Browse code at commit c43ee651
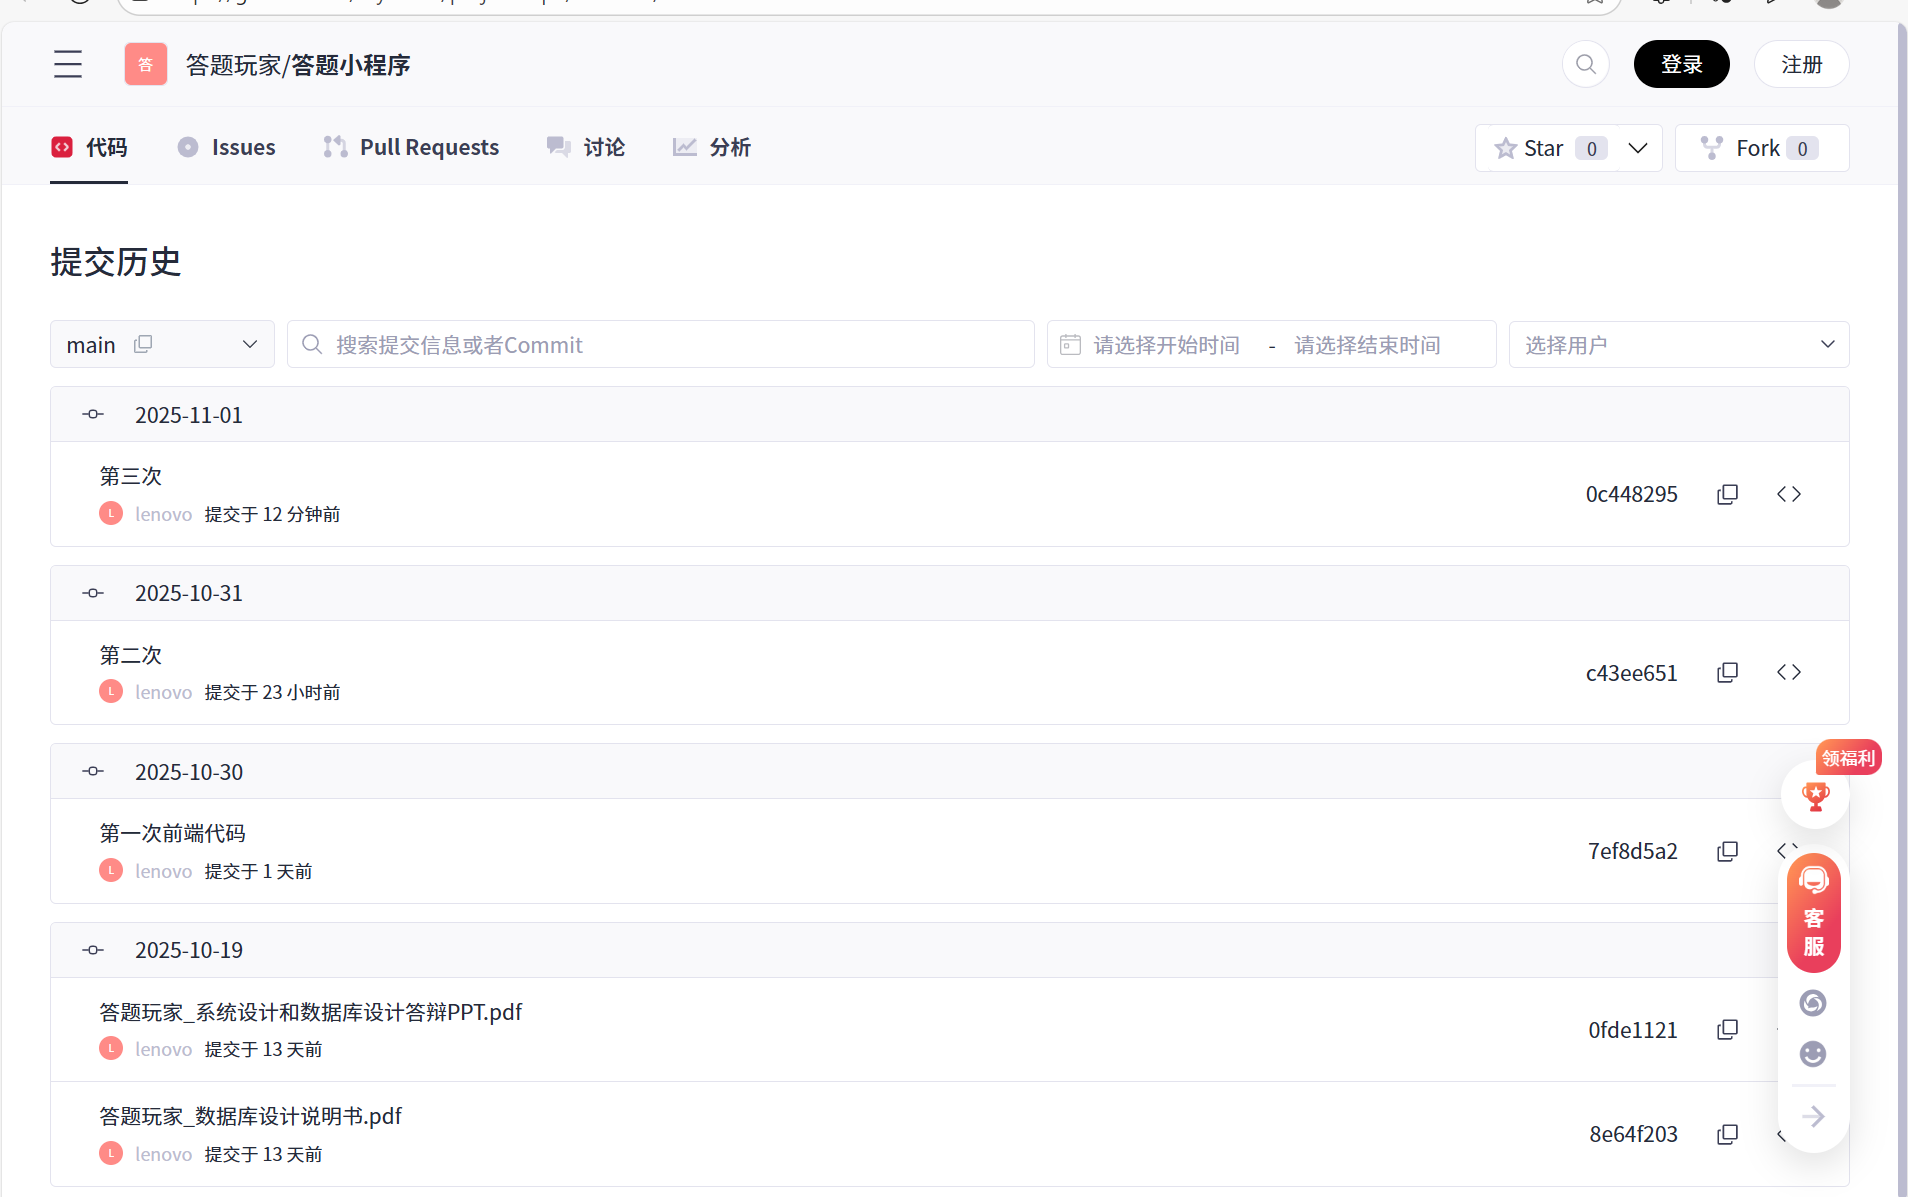Image resolution: width=1908 pixels, height=1197 pixels. (1789, 672)
